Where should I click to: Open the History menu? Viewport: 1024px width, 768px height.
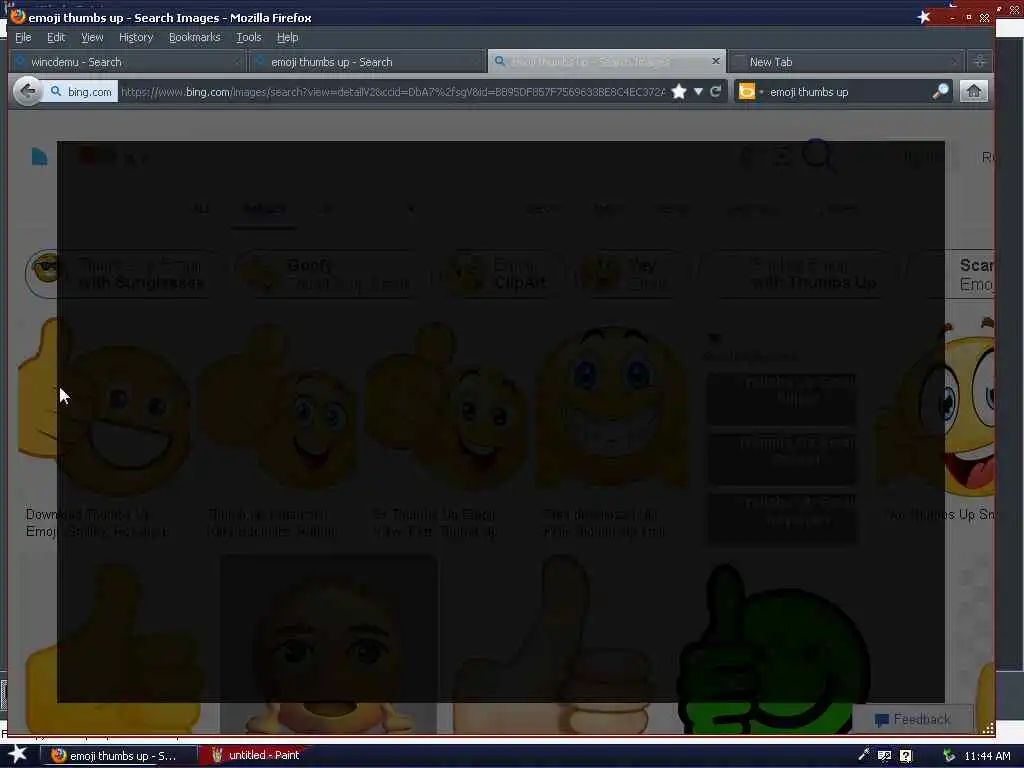pyautogui.click(x=136, y=37)
